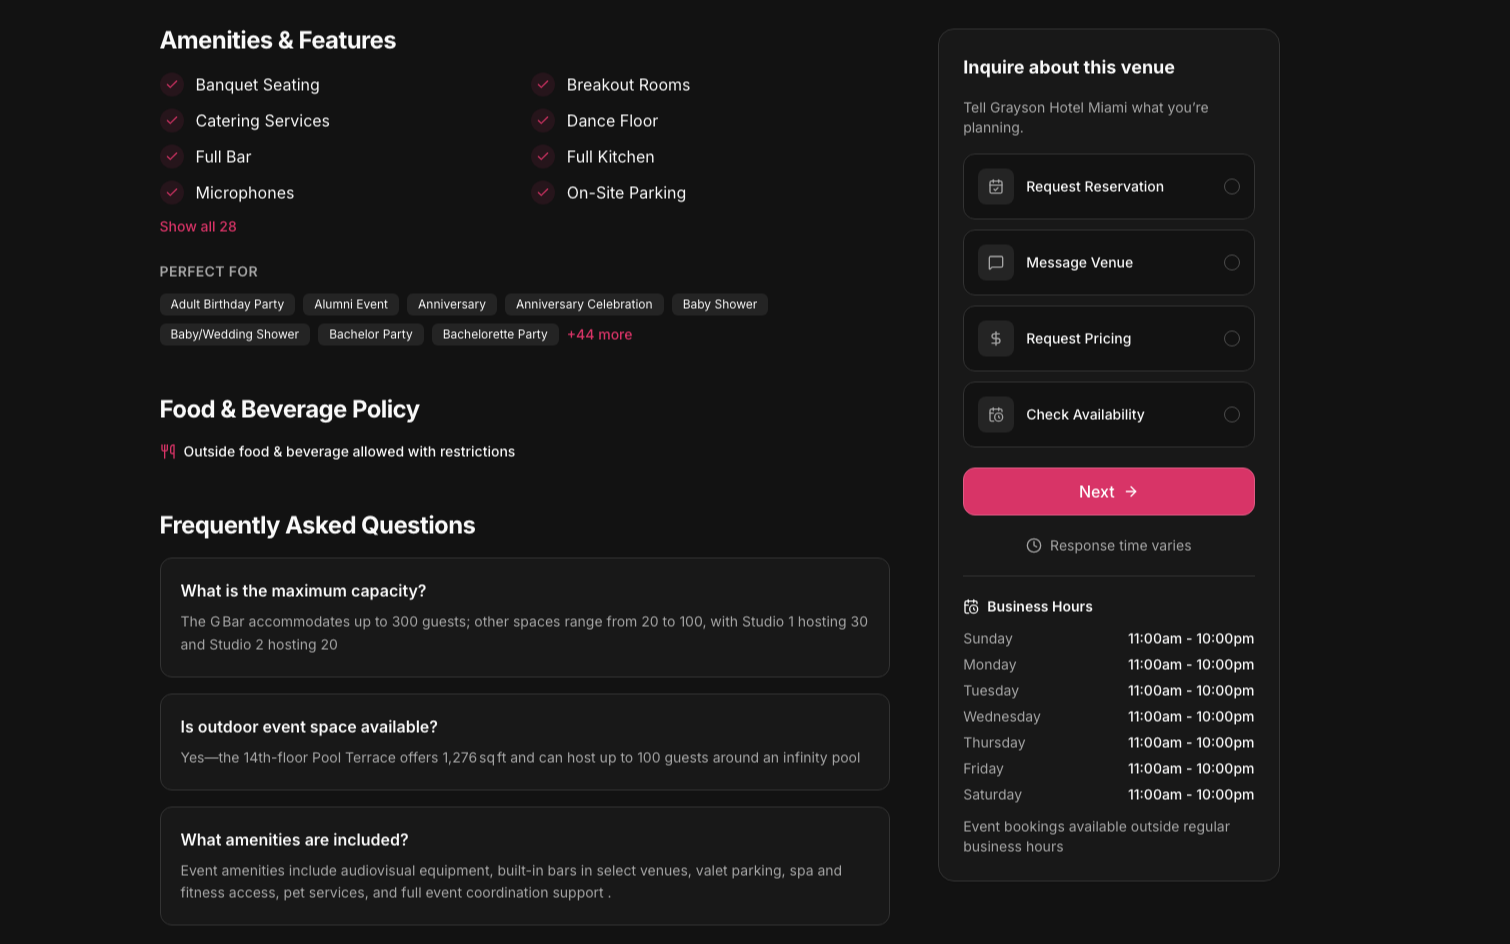Screen dimensions: 1510x944
Task: Select the Request Pricing option card
Action: [x=1109, y=339]
